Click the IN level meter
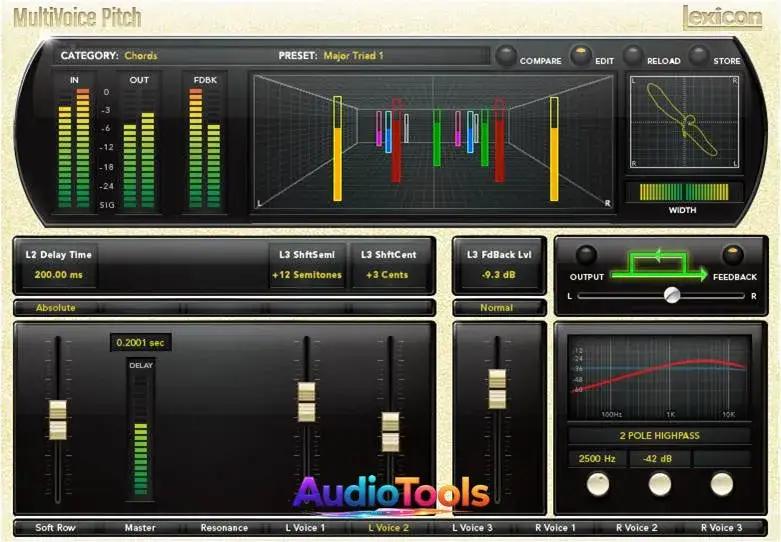The height and width of the screenshot is (542, 781). pyautogui.click(x=74, y=147)
